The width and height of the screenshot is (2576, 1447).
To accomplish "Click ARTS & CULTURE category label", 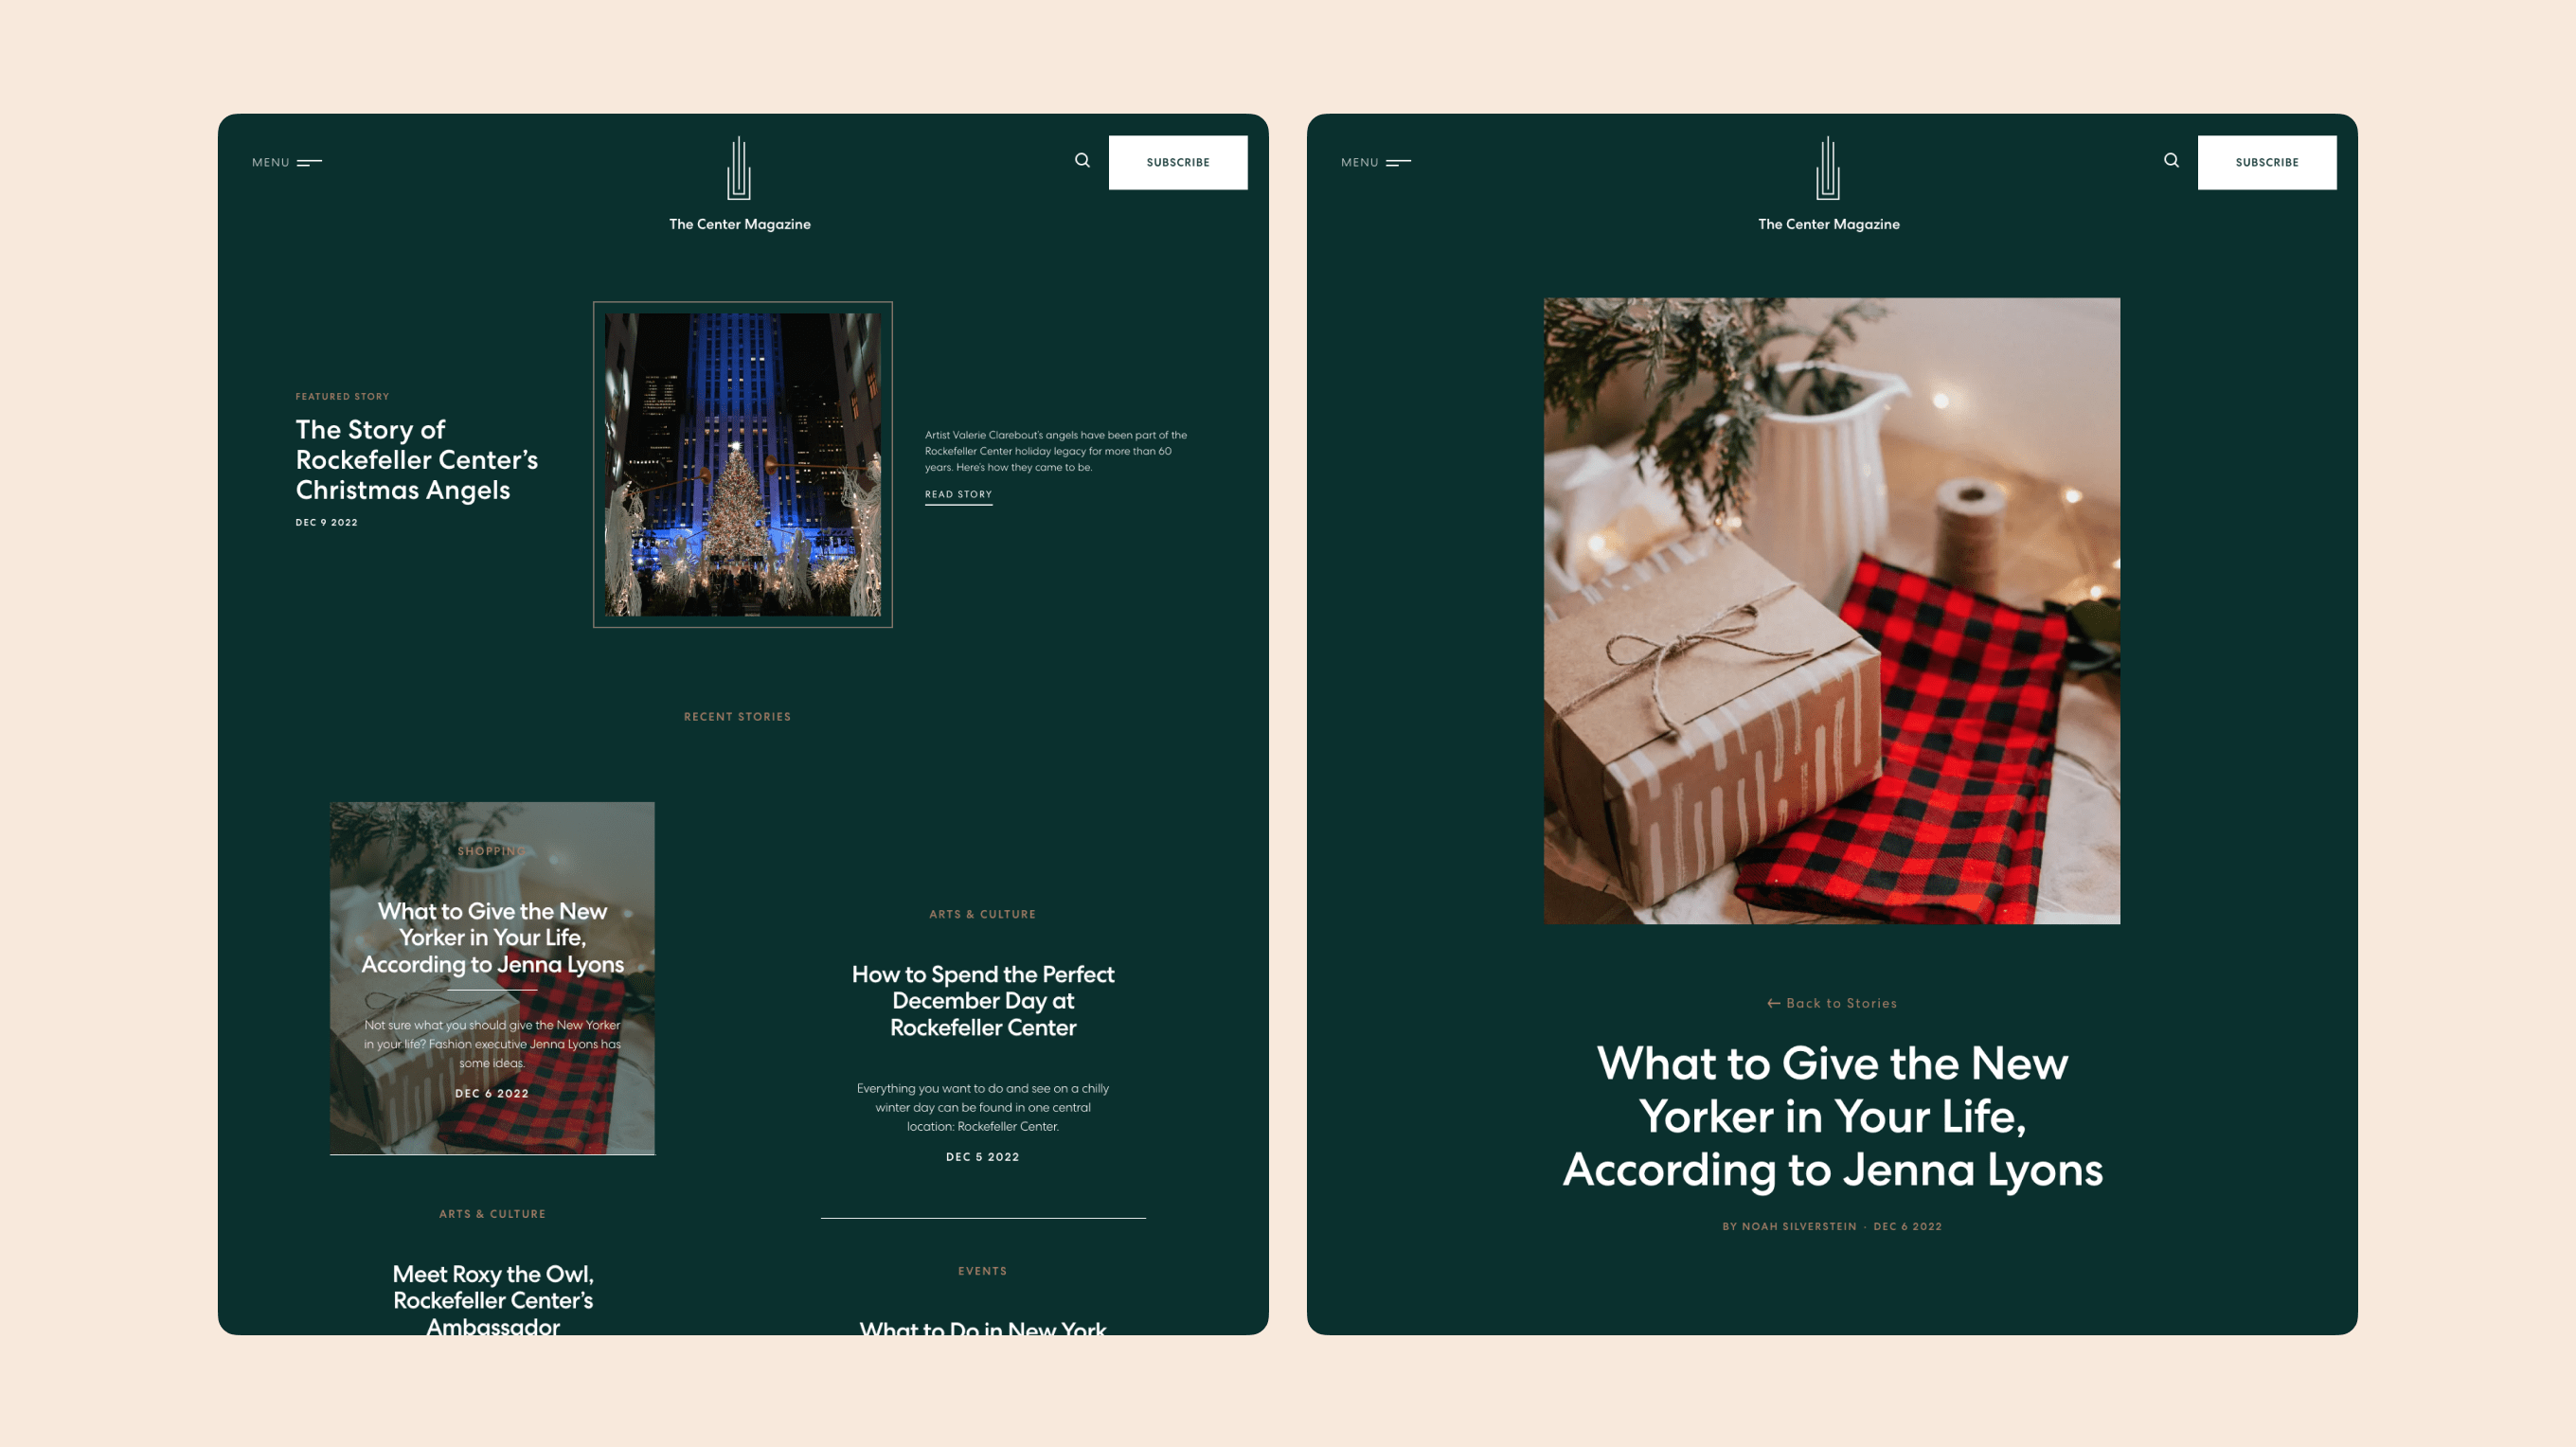I will (x=984, y=913).
